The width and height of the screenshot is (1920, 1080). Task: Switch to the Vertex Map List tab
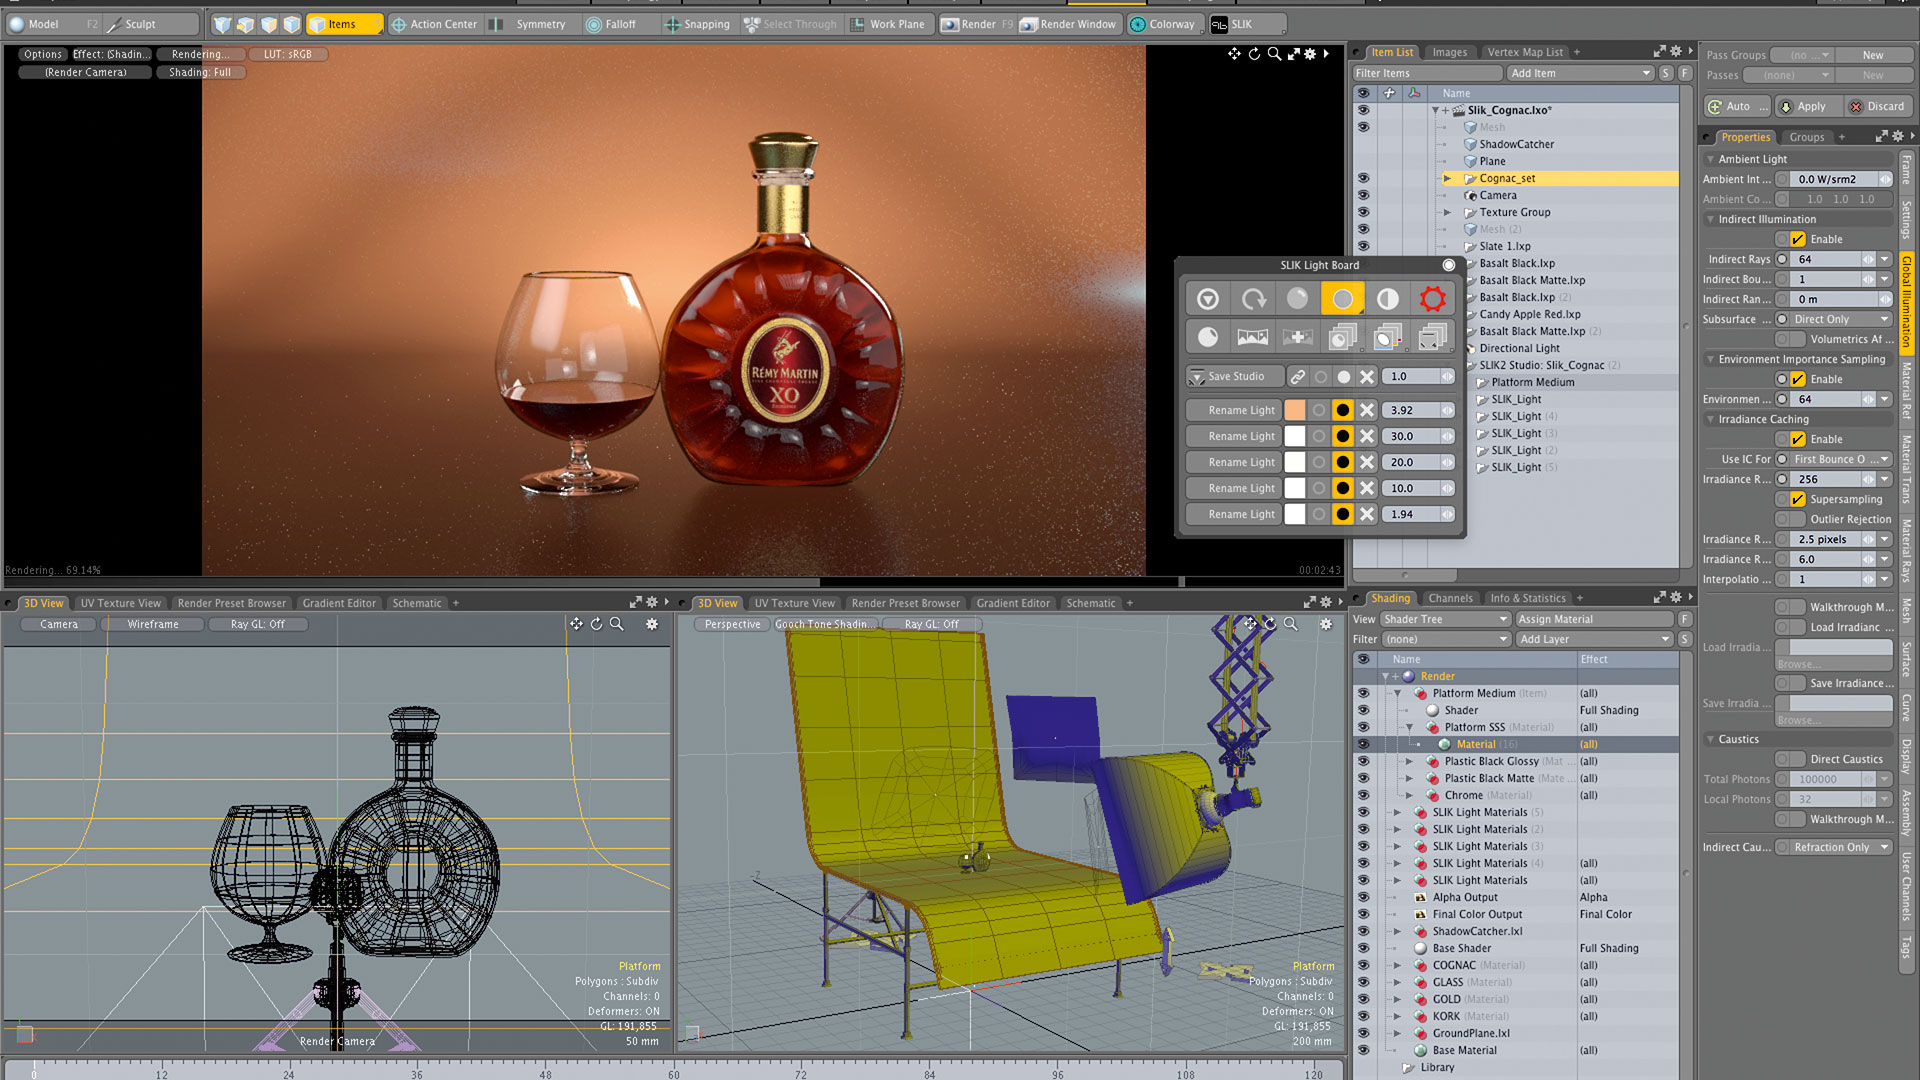pyautogui.click(x=1525, y=52)
